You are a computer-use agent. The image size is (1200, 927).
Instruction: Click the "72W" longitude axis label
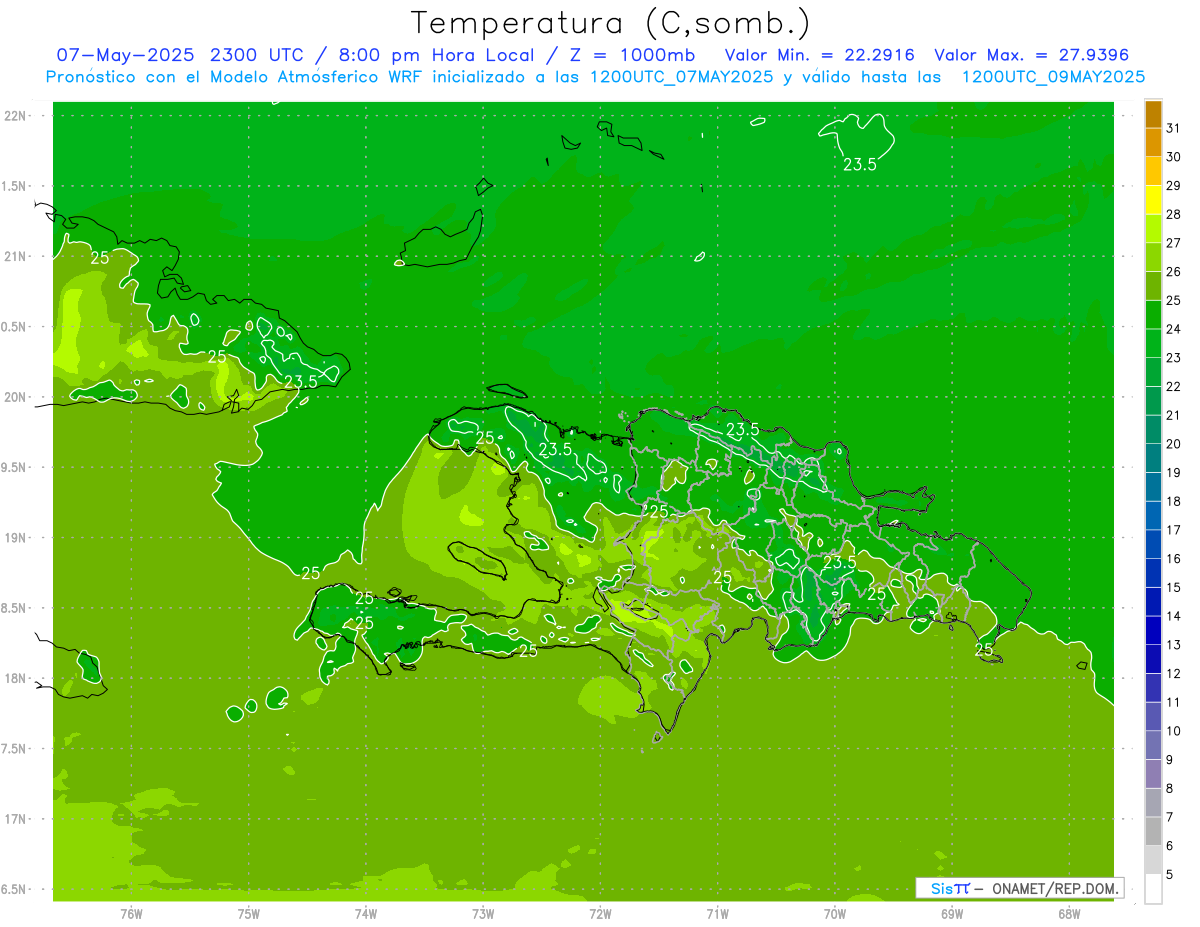pos(600,913)
